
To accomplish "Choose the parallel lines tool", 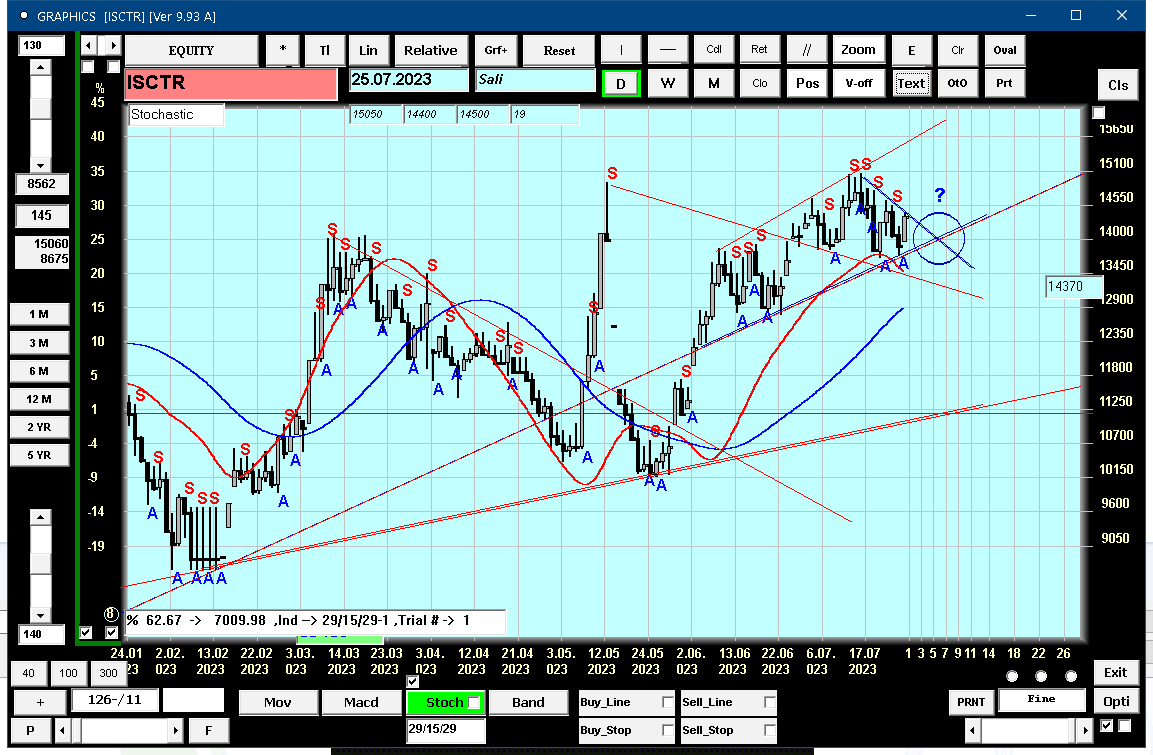I will 807,50.
